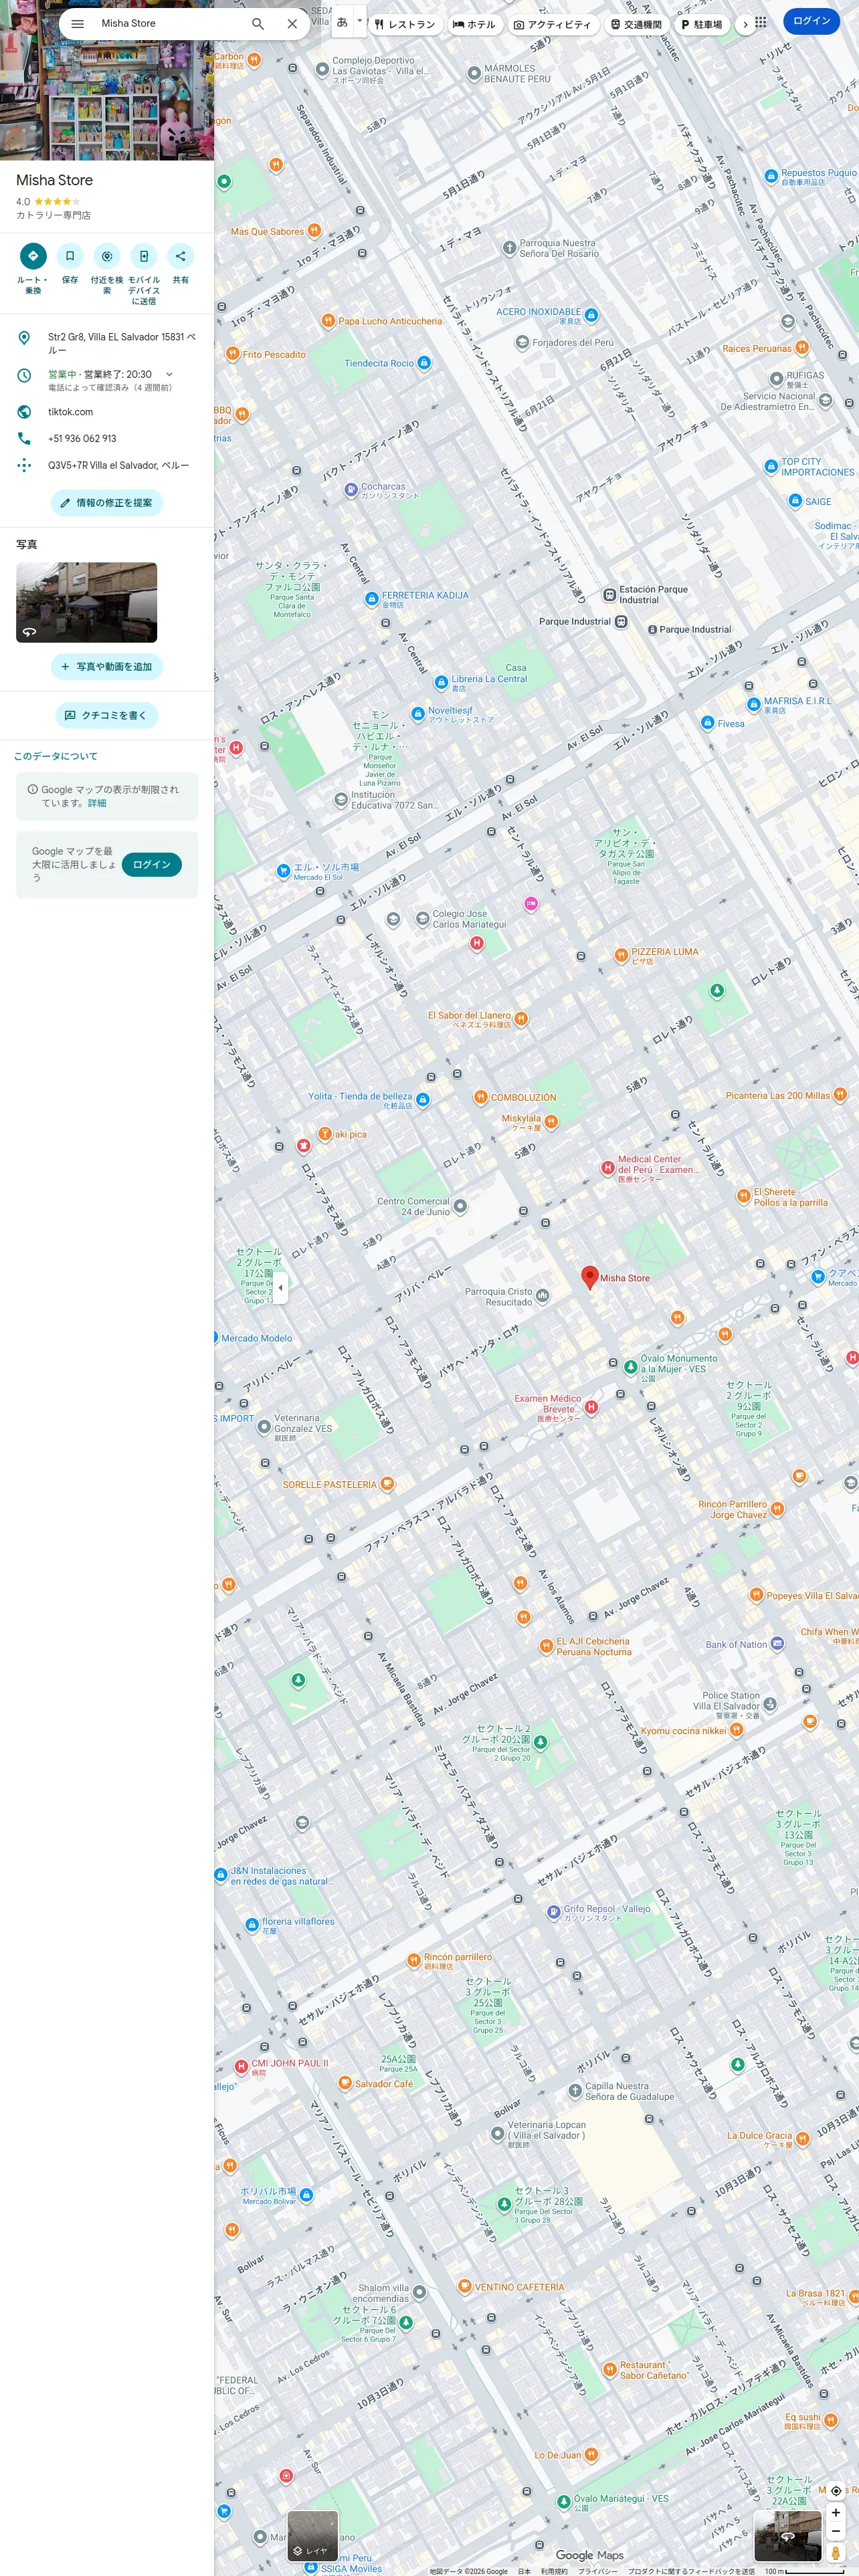The image size is (859, 2576).
Task: Get directions via the route icon
Action: click(x=33, y=256)
